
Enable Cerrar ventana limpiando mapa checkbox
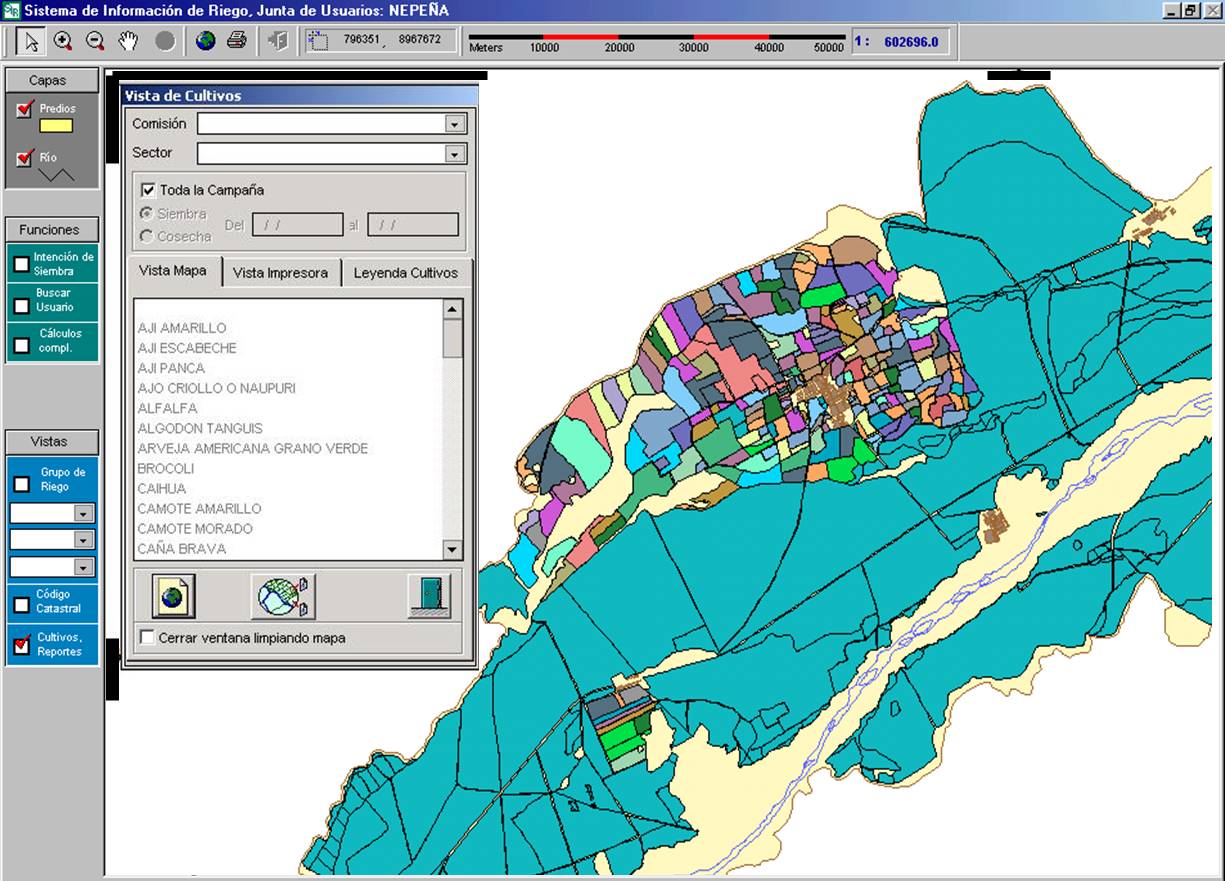pos(148,638)
